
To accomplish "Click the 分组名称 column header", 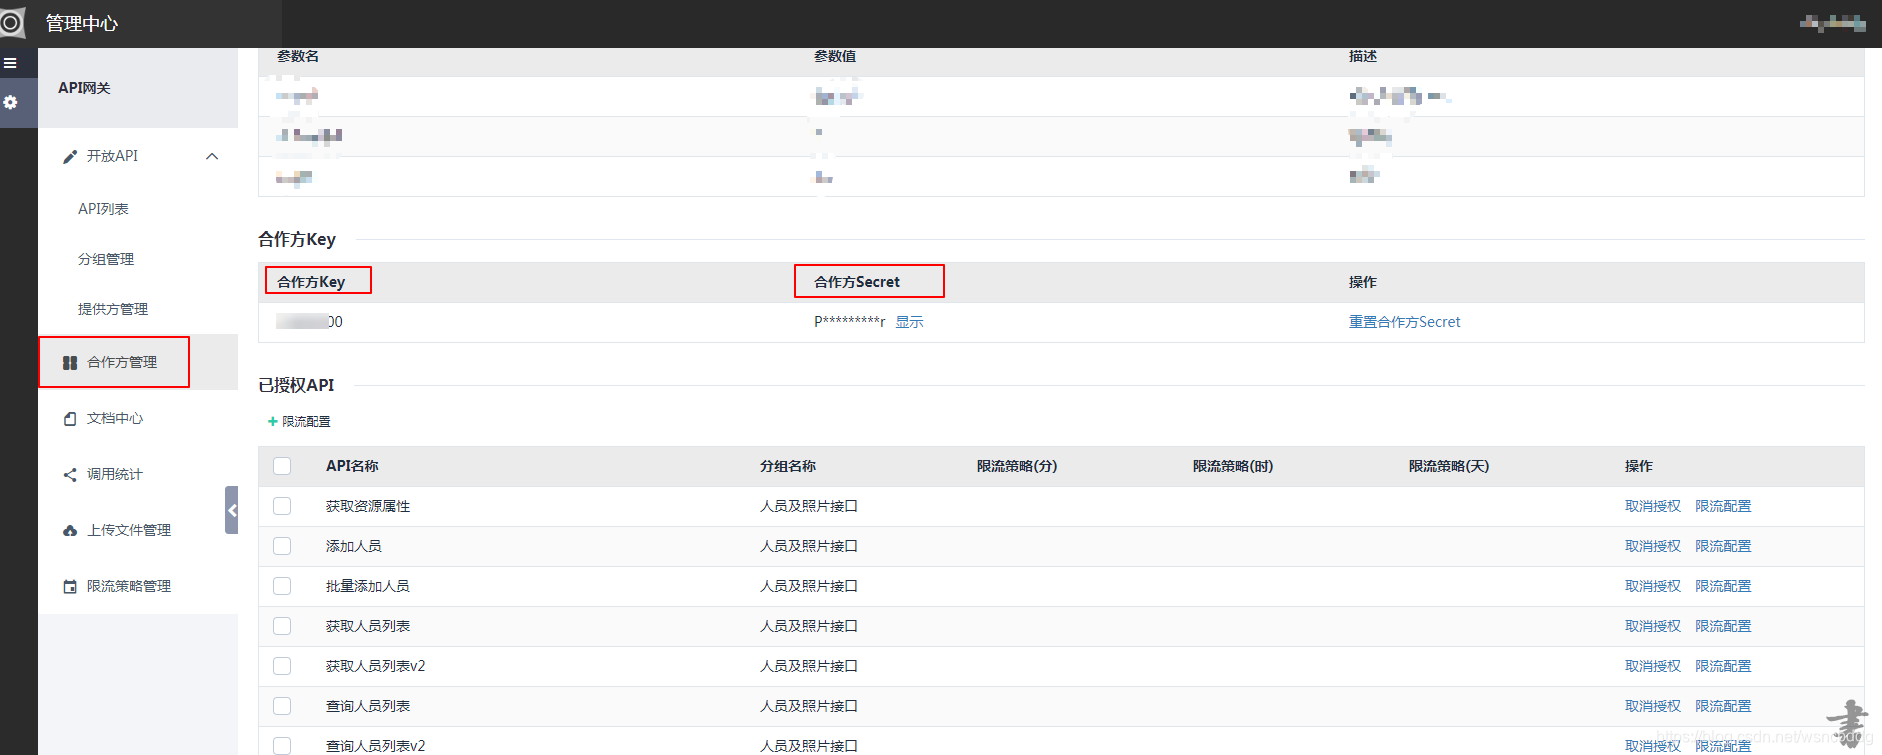I will pyautogui.click(x=788, y=466).
